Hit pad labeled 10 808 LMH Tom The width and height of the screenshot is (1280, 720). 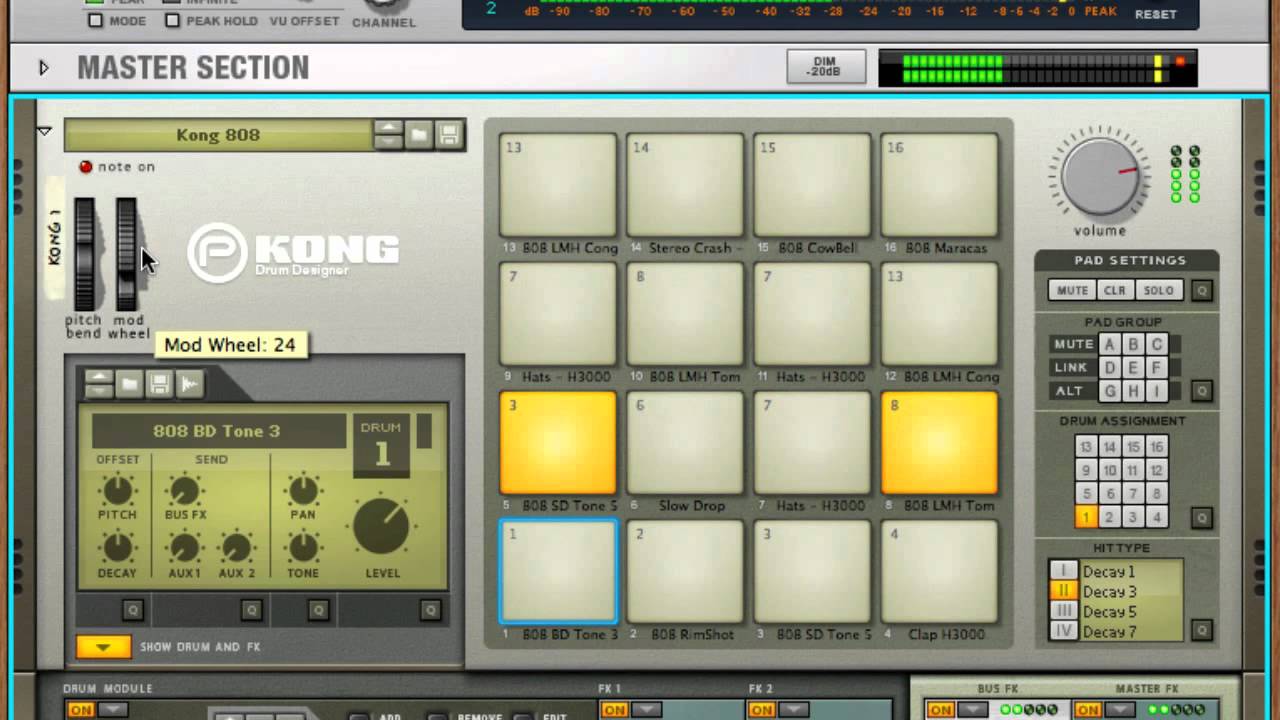(685, 314)
